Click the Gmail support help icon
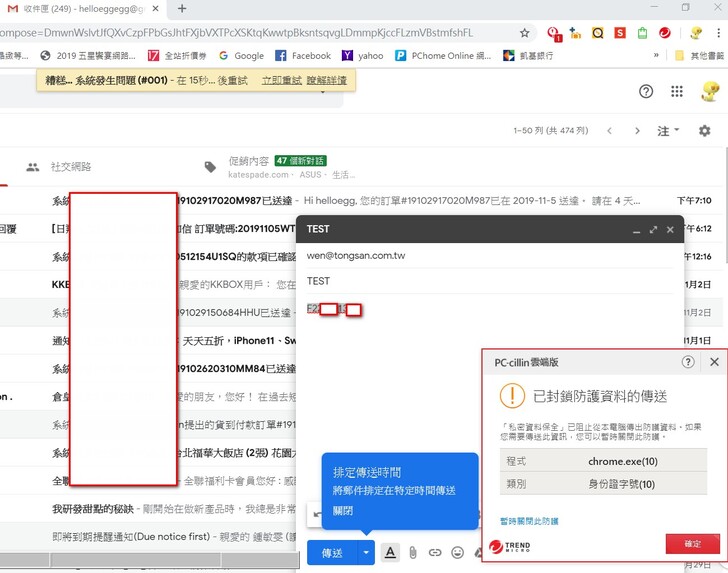The height and width of the screenshot is (573, 728). point(646,92)
